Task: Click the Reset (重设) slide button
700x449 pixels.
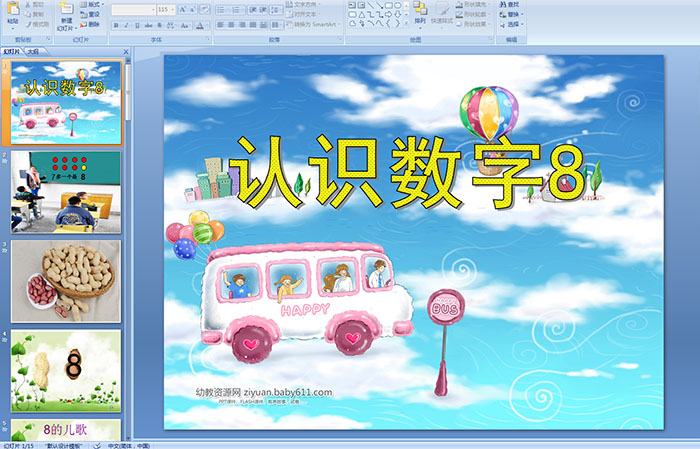Action: coord(90,14)
